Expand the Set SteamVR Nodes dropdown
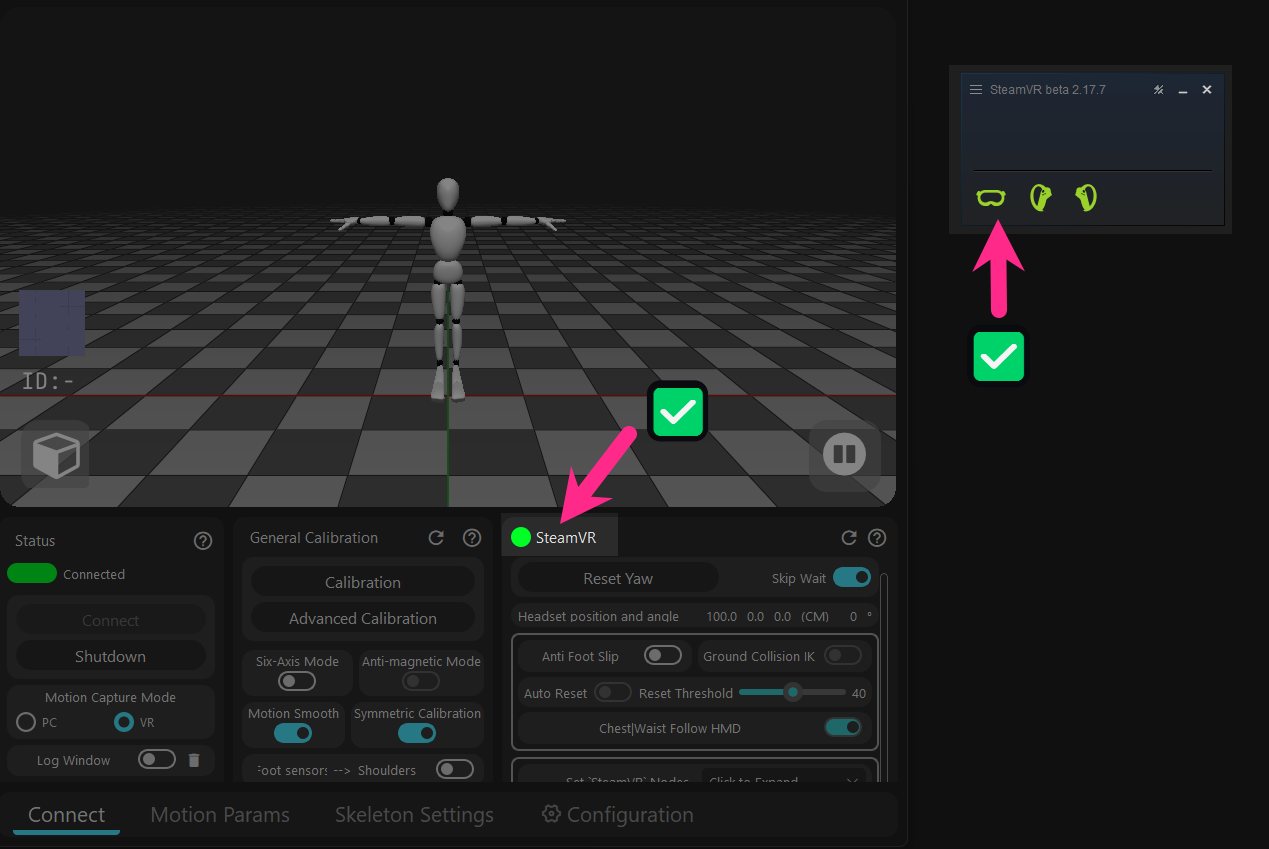1269x849 pixels. pos(783,778)
